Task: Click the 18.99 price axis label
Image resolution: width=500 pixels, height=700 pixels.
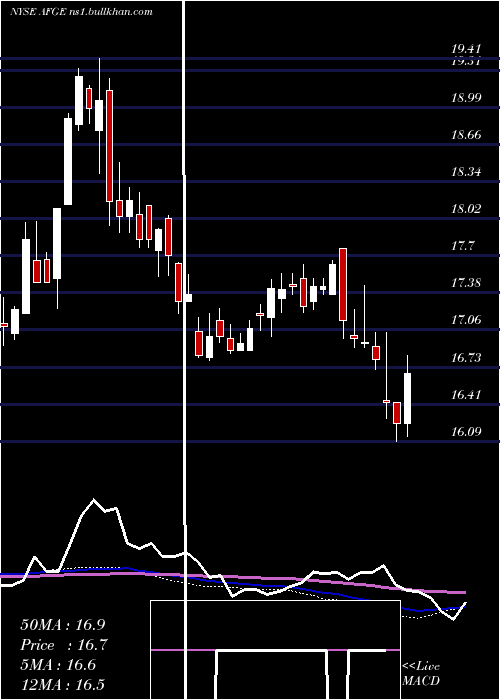Action: [466, 97]
